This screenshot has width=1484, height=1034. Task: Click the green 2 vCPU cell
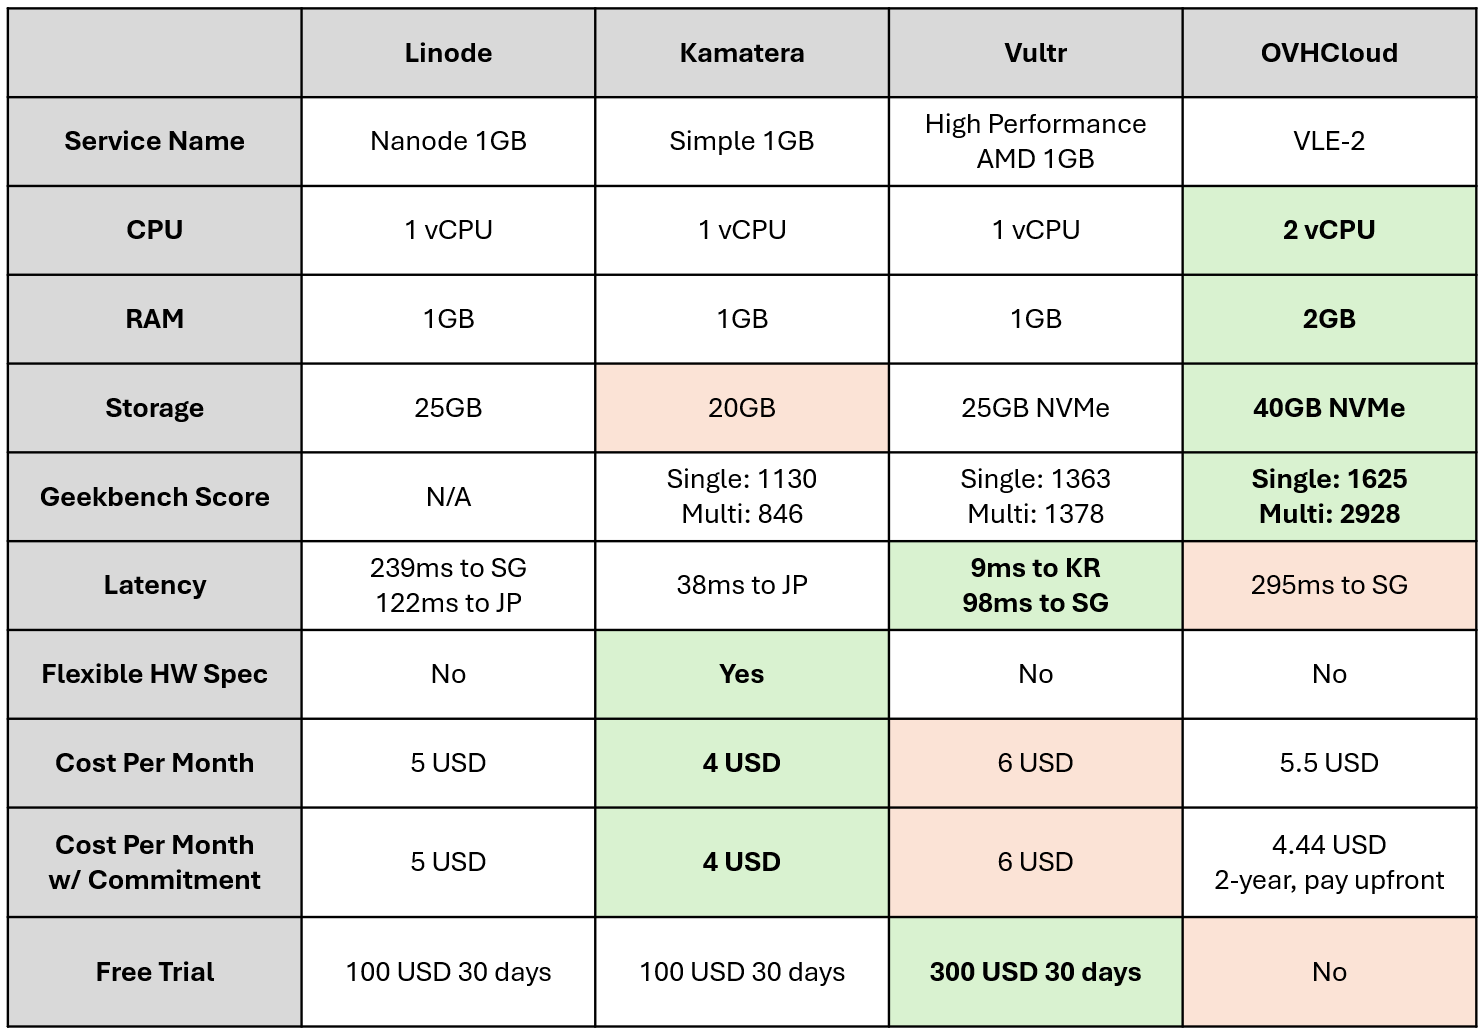point(1329,230)
